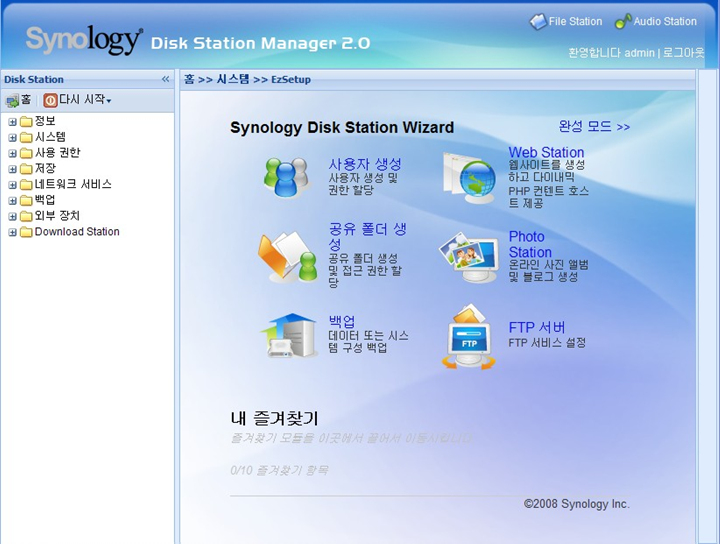Click the 0/10 즐겨찾기 항목 text
This screenshot has height=544, width=720.
coord(279,470)
